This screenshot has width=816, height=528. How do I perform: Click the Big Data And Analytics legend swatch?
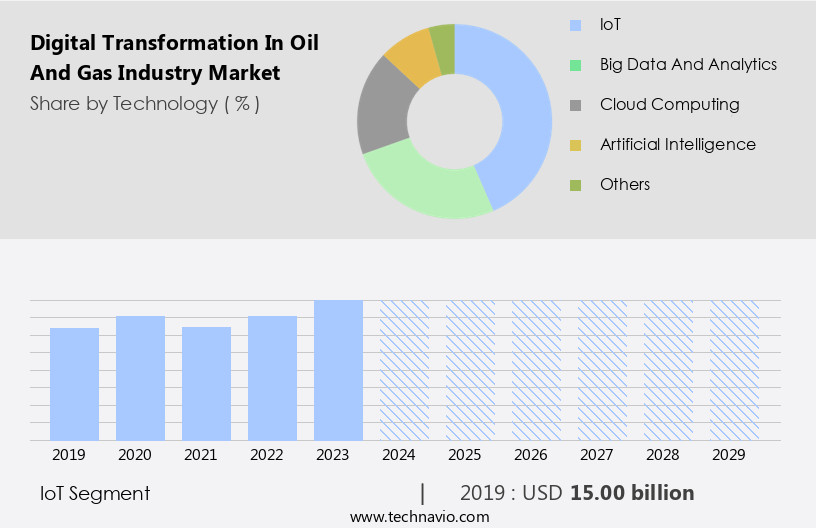pyautogui.click(x=575, y=65)
